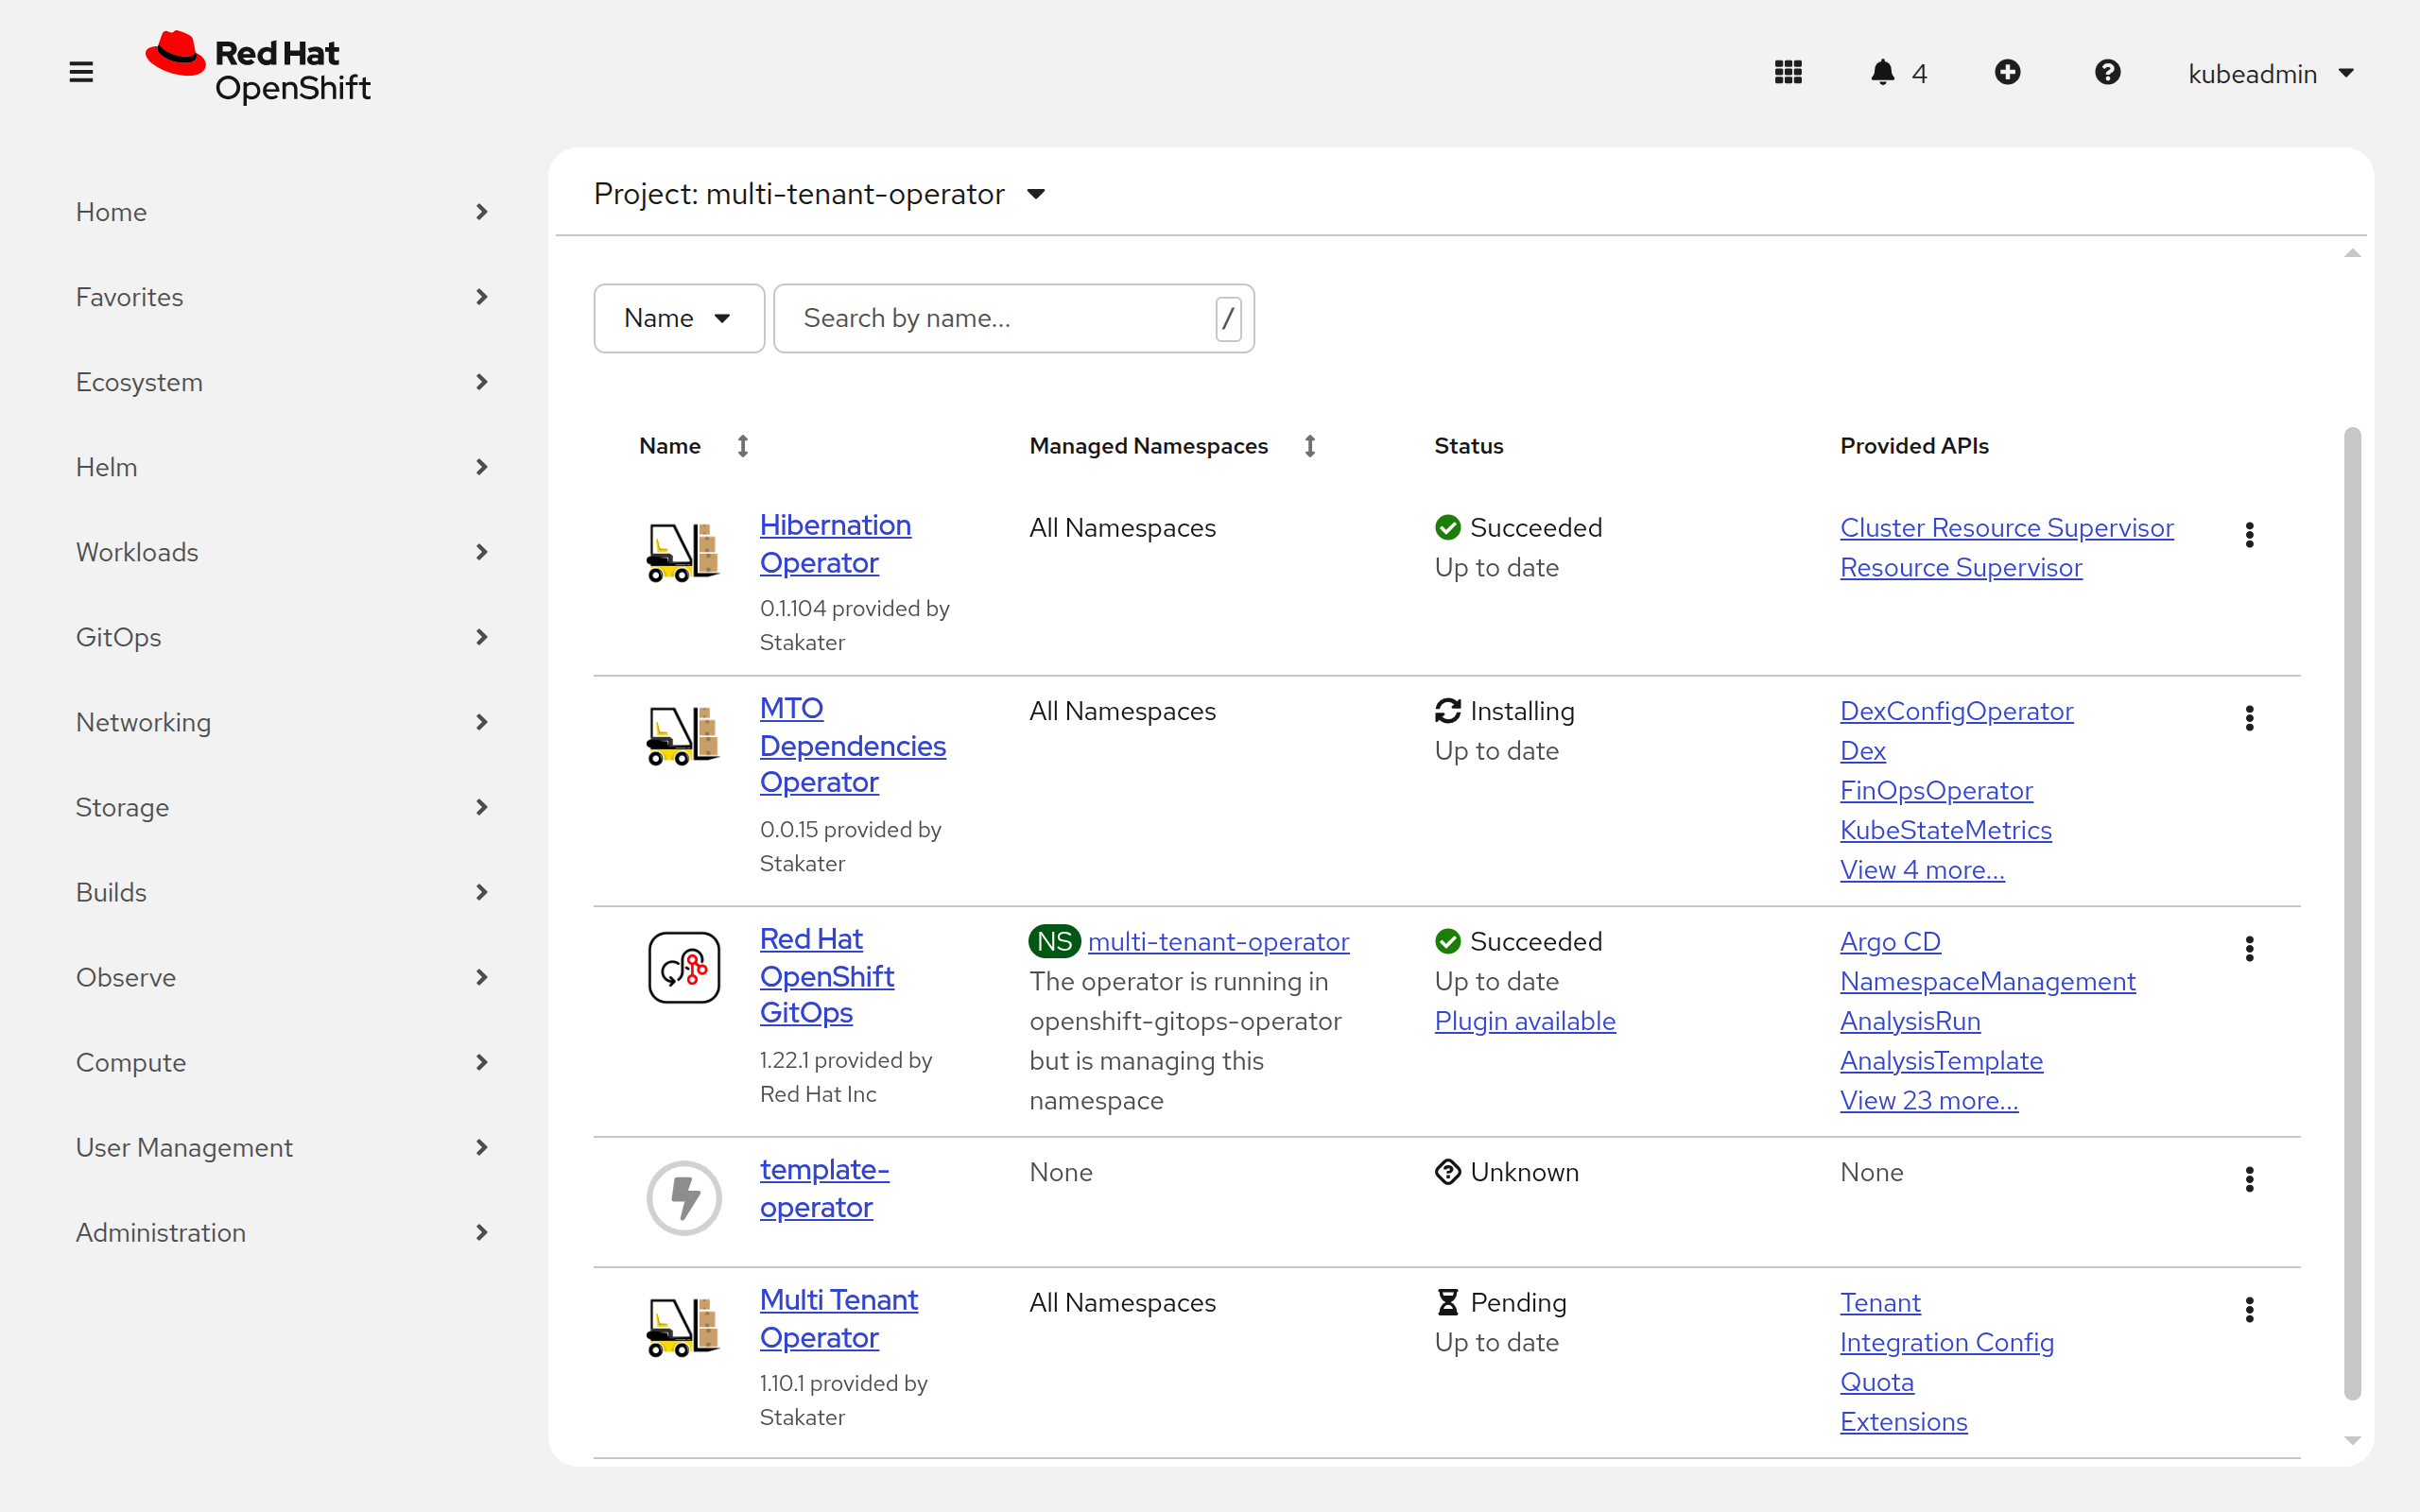Open the help question mark menu
Viewport: 2420px width, 1512px height.
[2107, 72]
